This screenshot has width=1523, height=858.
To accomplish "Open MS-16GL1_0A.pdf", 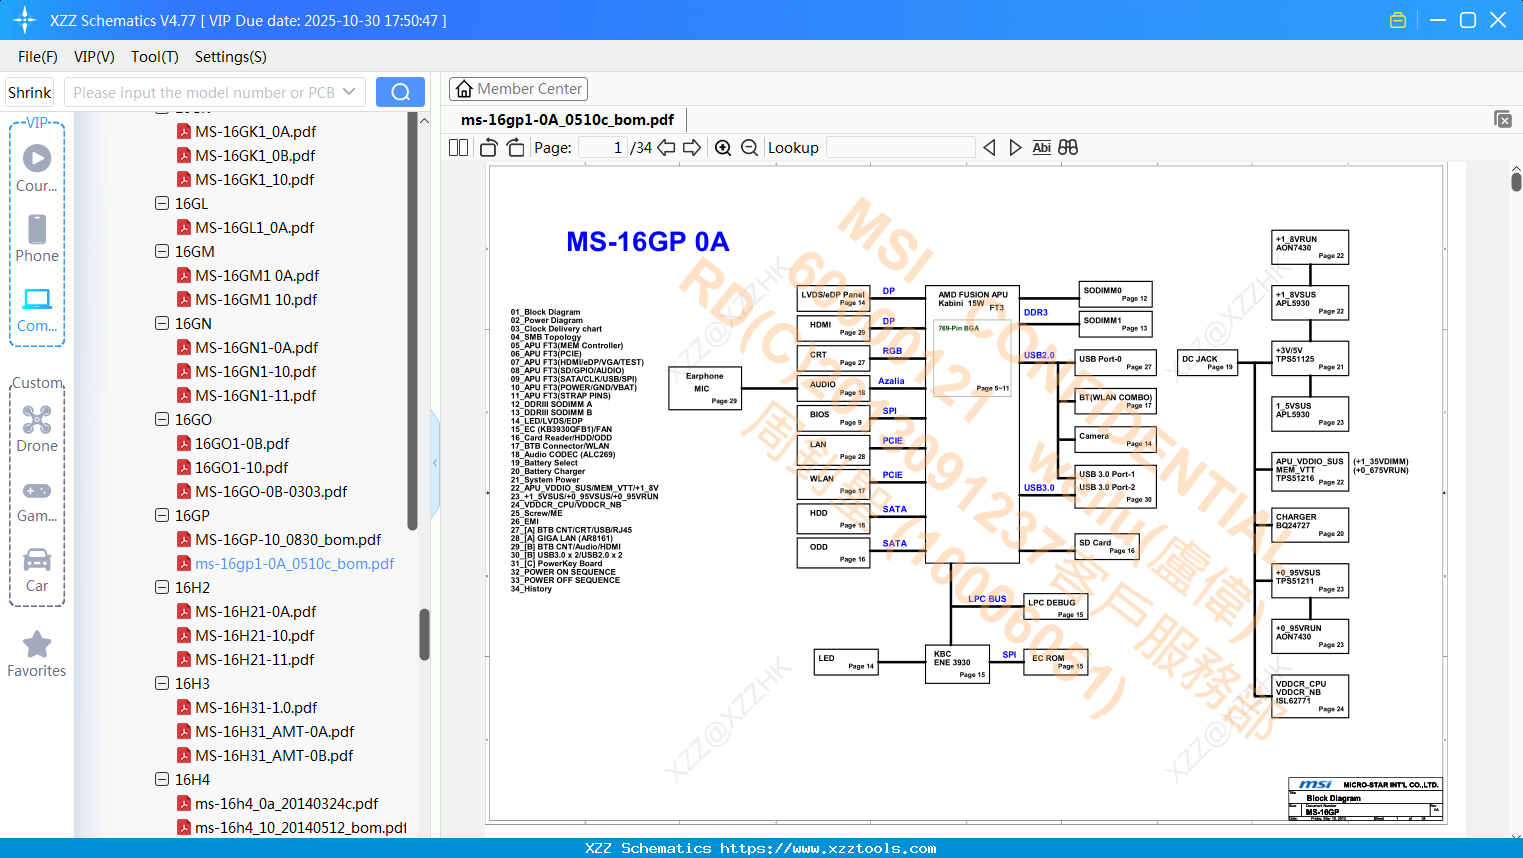I will pos(255,227).
